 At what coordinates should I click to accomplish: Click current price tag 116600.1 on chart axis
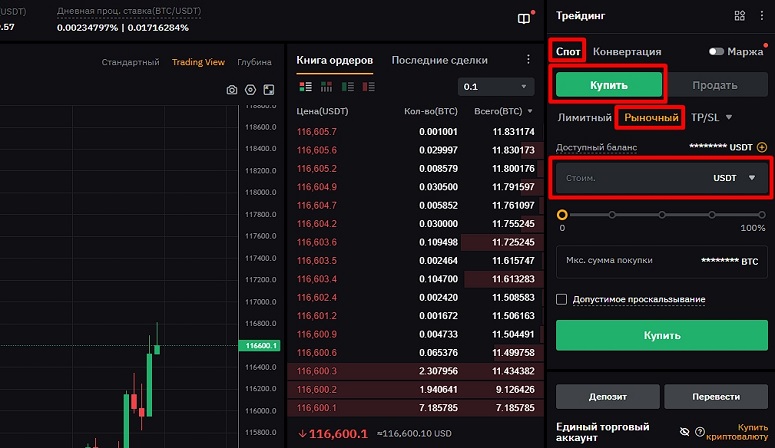(x=259, y=345)
